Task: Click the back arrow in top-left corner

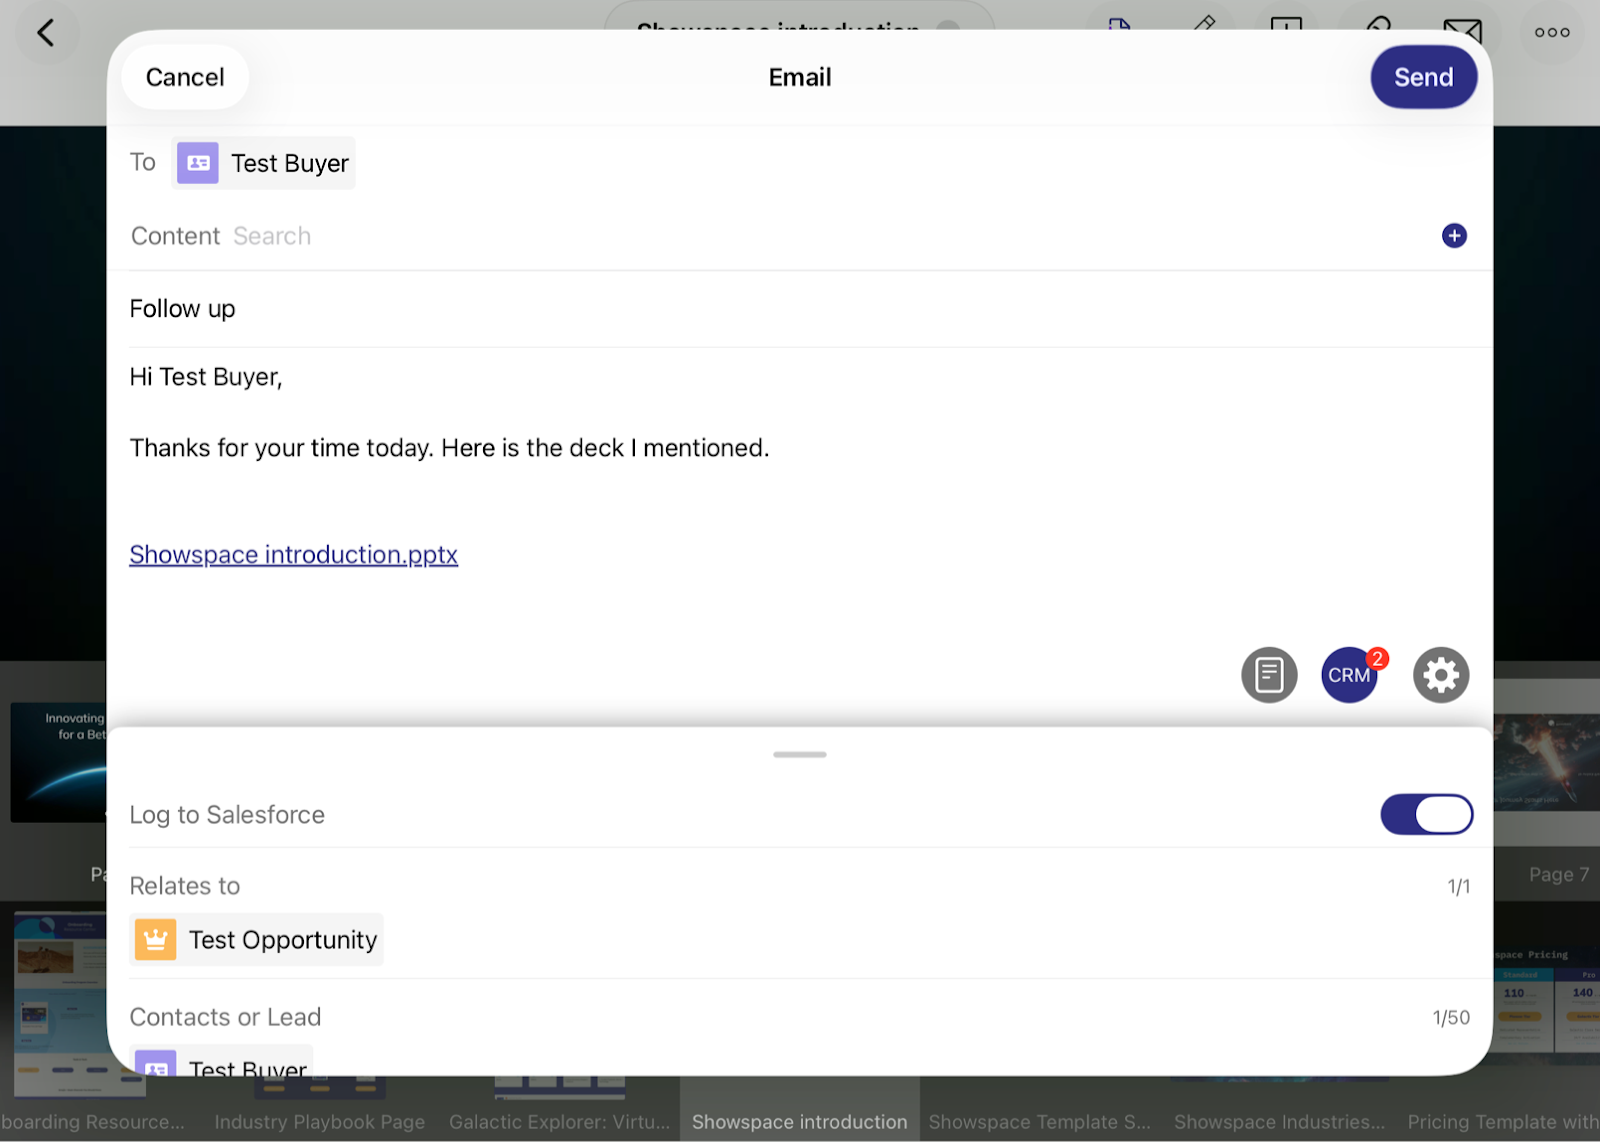Action: click(47, 32)
